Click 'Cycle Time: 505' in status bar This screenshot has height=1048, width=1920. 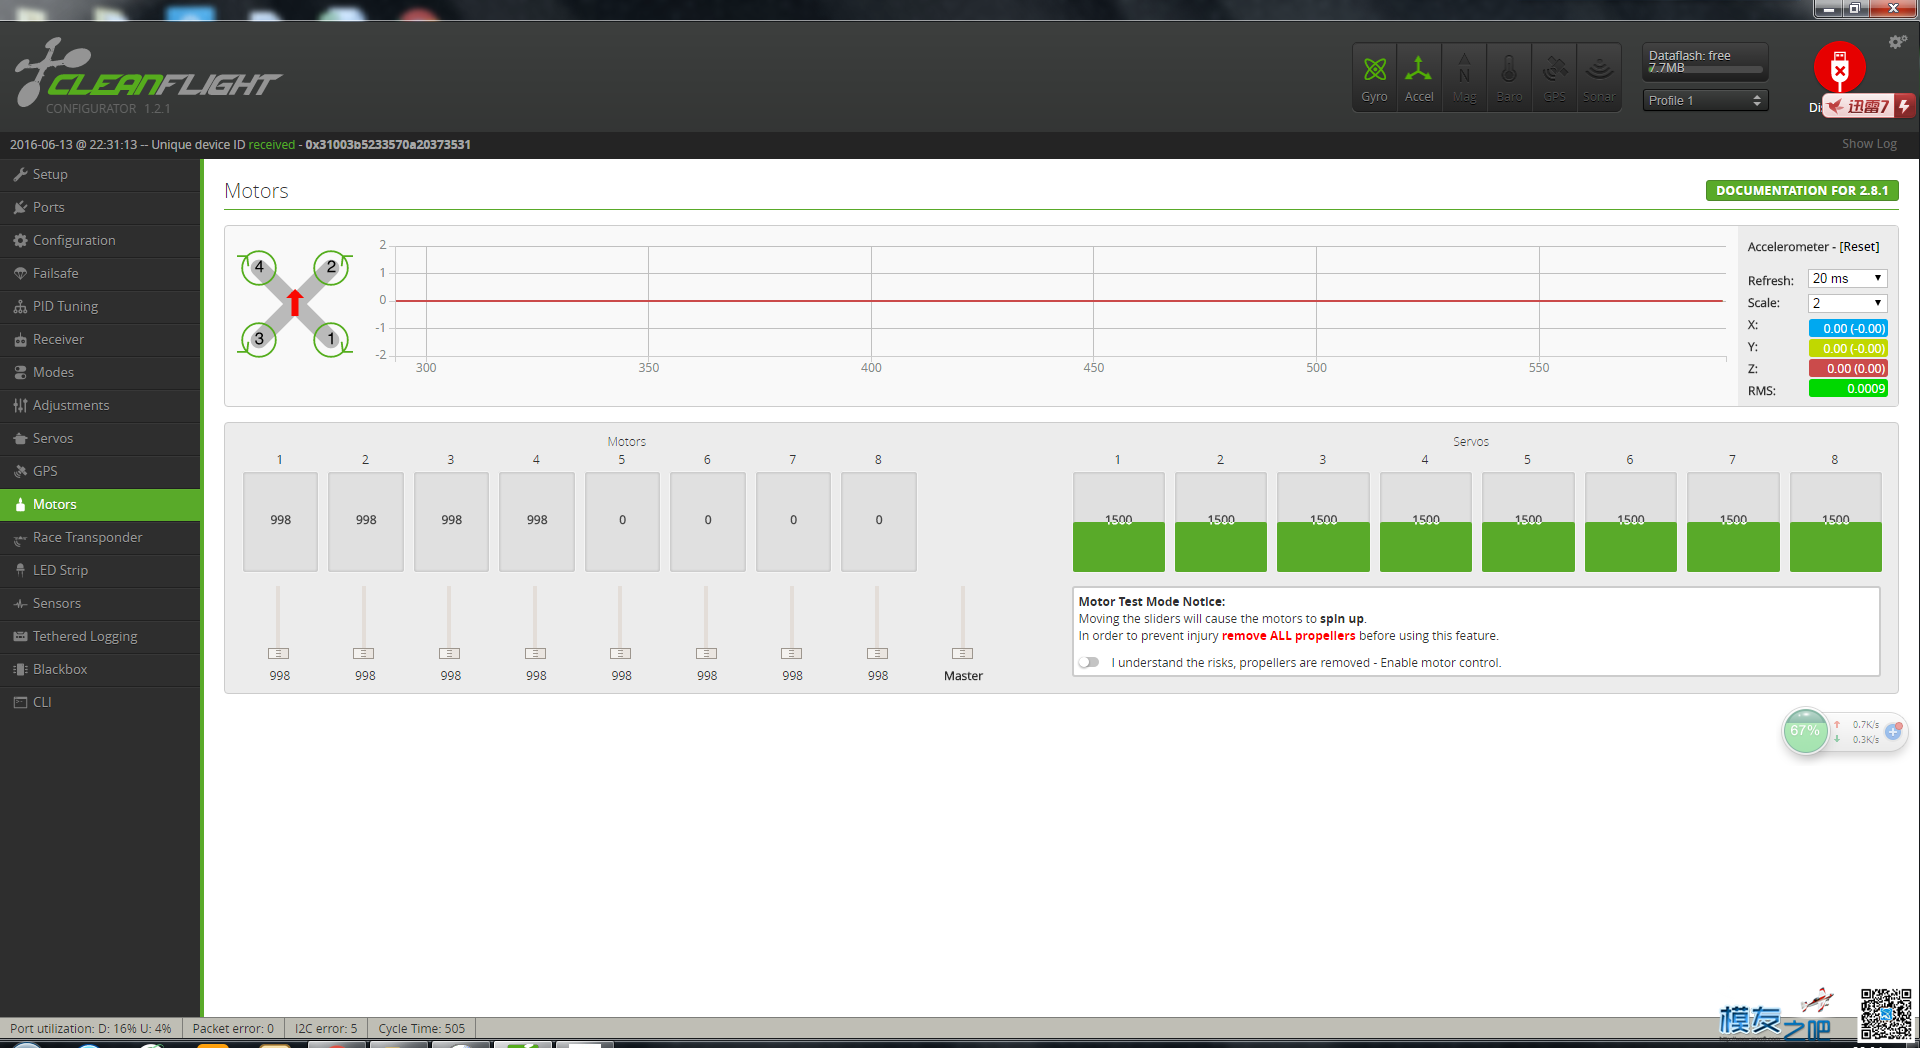tap(421, 1028)
